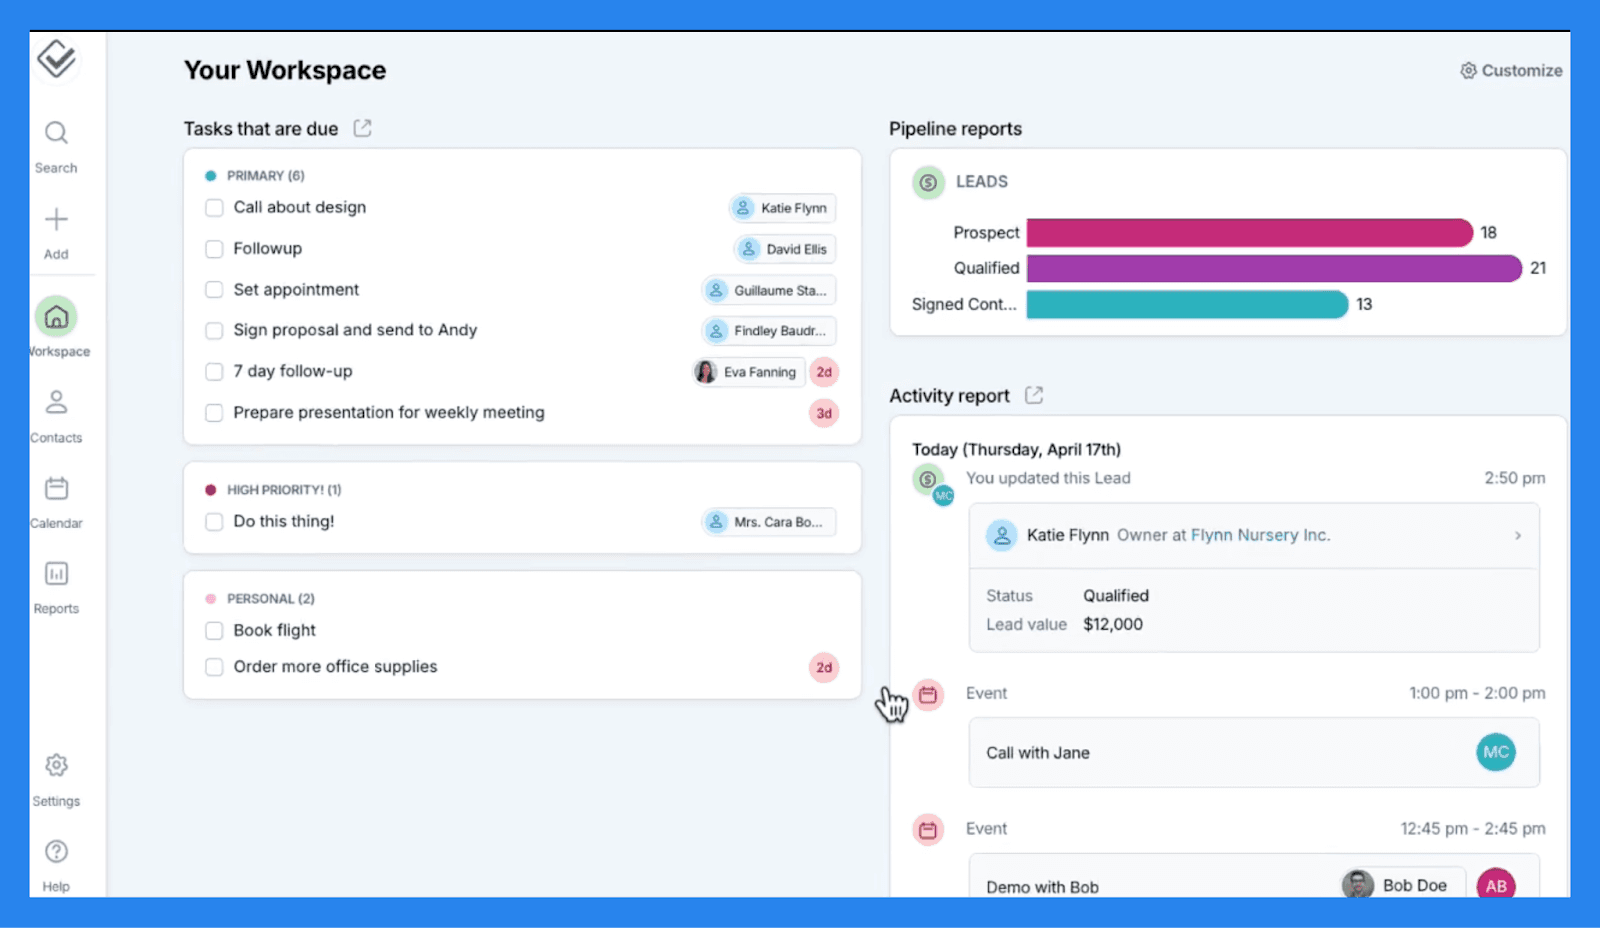Click Mrs. Cara Bo... contact chip
The image size is (1600, 928).
point(769,522)
